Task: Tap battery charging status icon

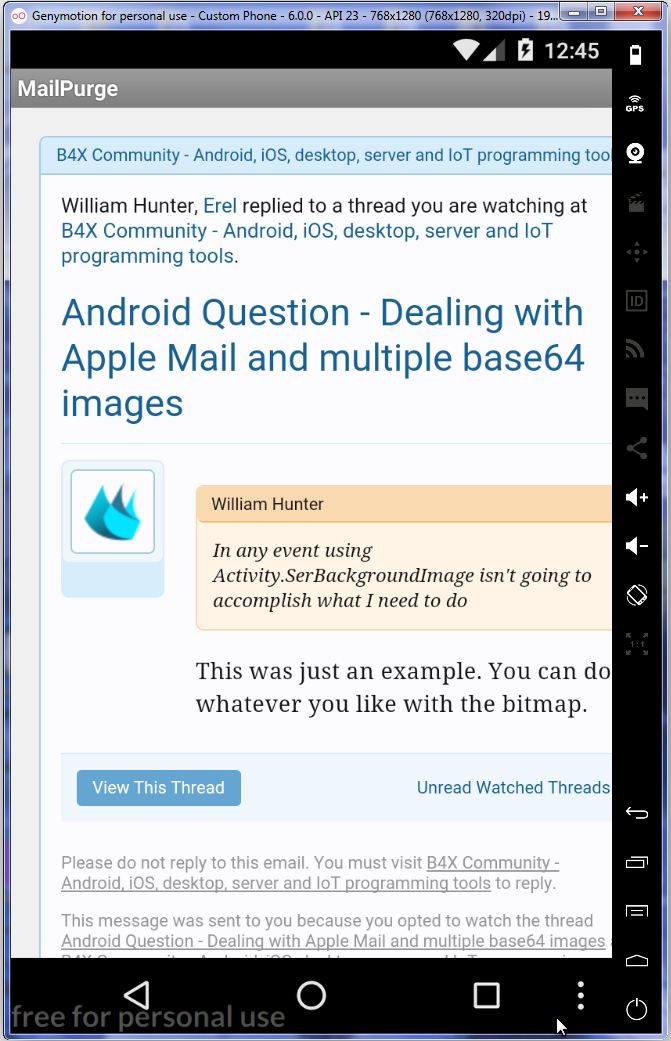Action: [525, 50]
